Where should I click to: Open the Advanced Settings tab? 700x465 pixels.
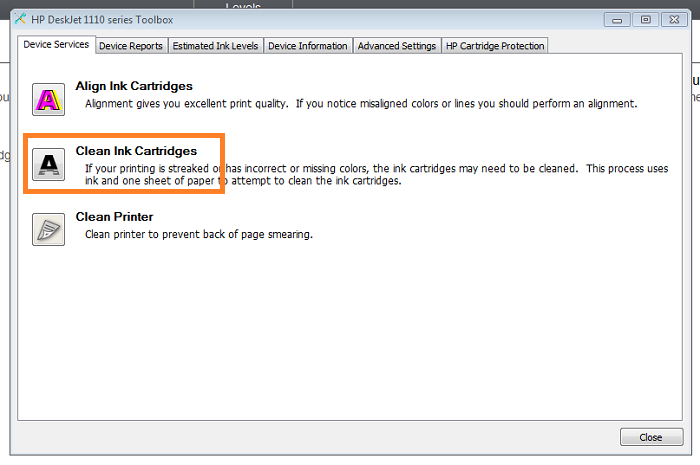(x=396, y=46)
